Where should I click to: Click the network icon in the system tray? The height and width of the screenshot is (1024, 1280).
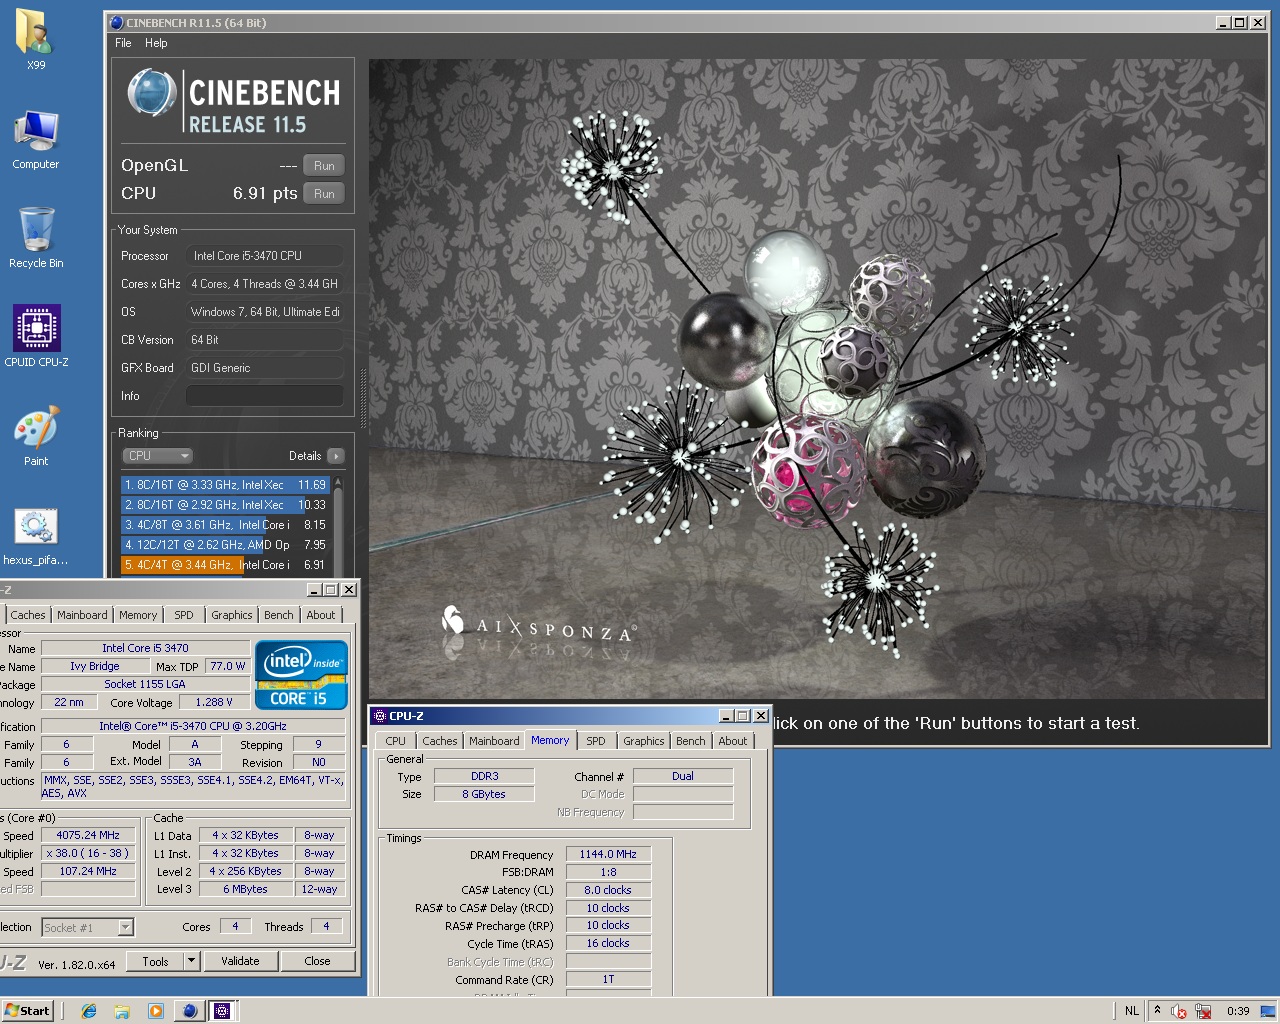point(1203,1011)
